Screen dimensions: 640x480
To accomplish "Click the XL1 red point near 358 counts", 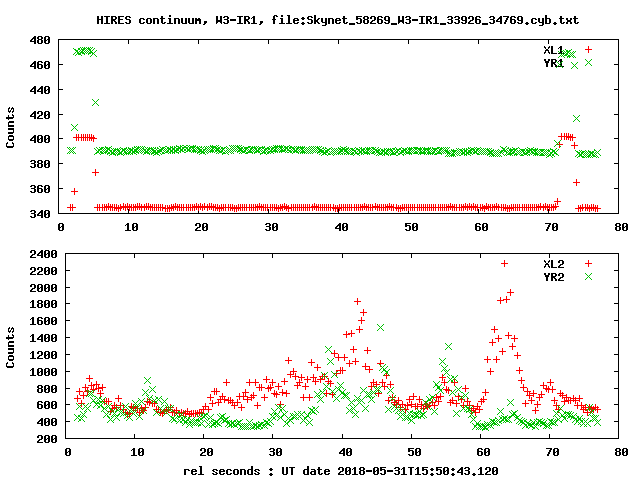I will point(74,191).
